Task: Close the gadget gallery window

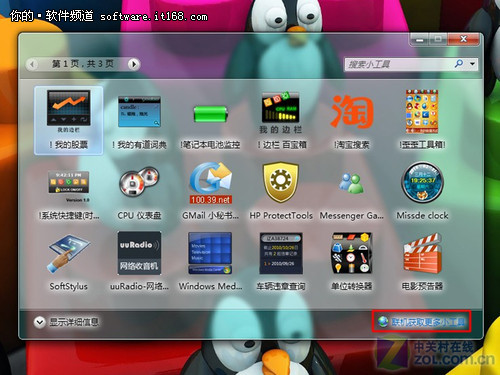Action: 463,39
